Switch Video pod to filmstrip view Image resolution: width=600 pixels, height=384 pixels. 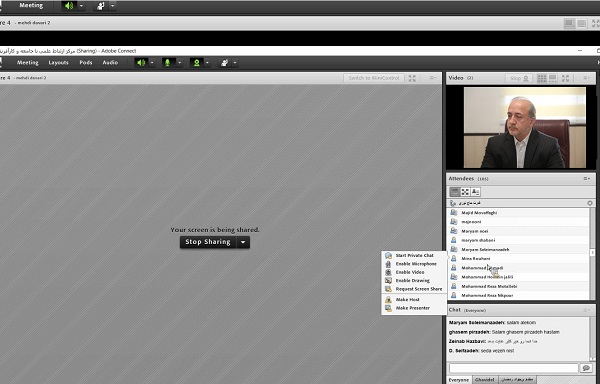(x=553, y=78)
